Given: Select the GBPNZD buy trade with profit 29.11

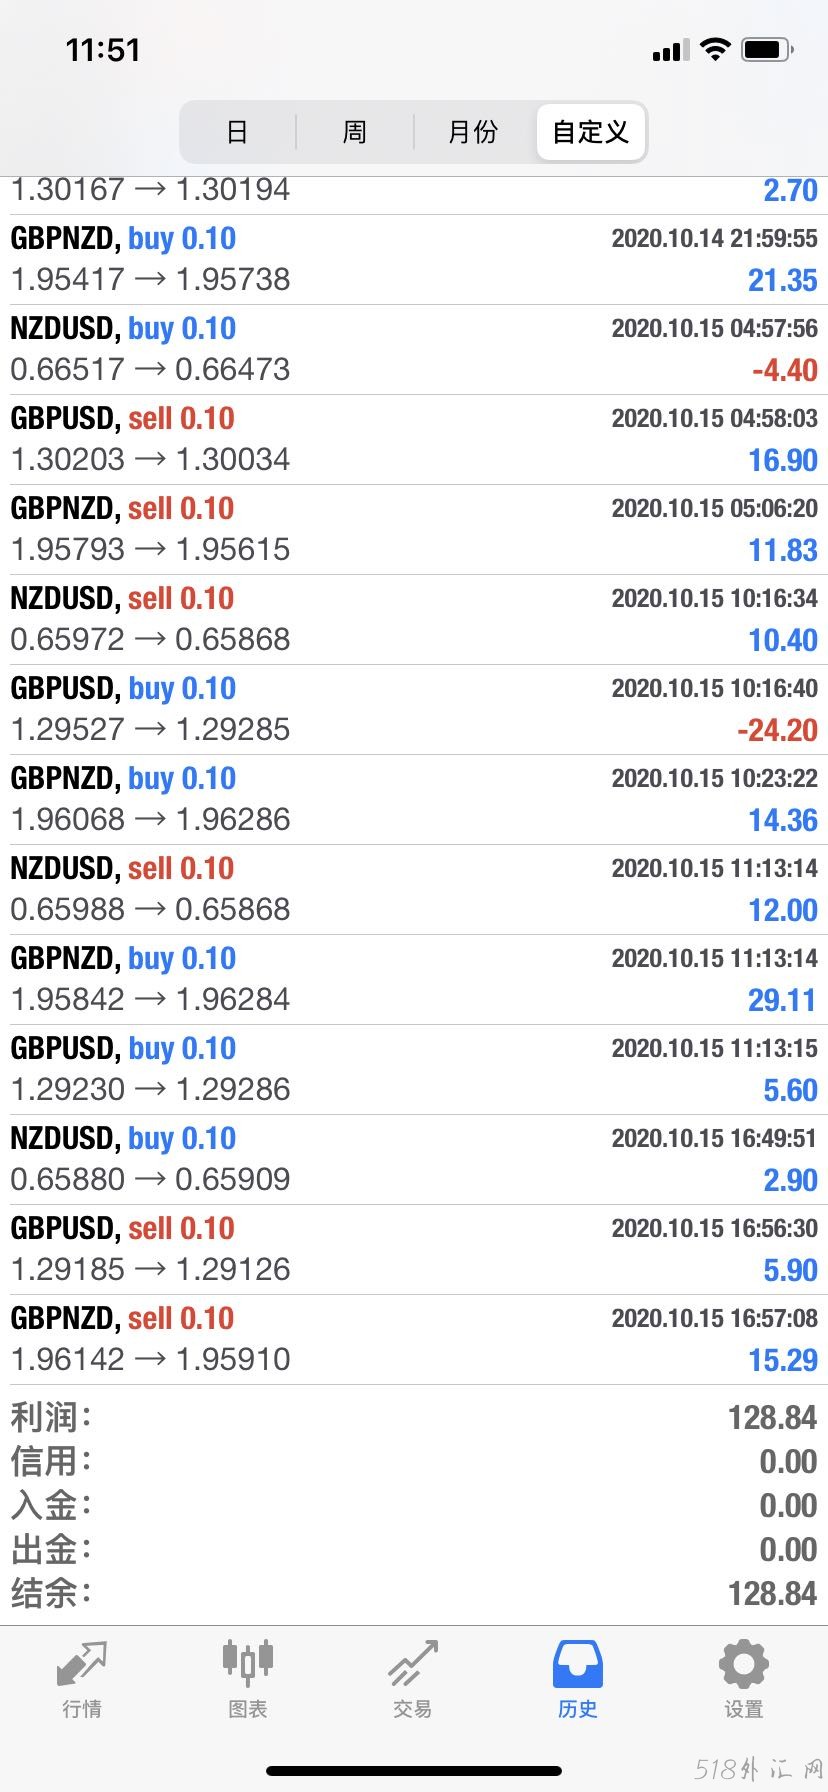Looking at the screenshot, I should pos(414,980).
